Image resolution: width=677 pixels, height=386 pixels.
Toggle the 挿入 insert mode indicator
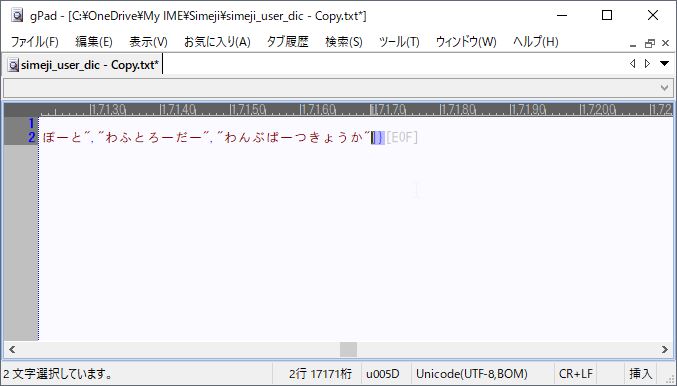pyautogui.click(x=640, y=373)
